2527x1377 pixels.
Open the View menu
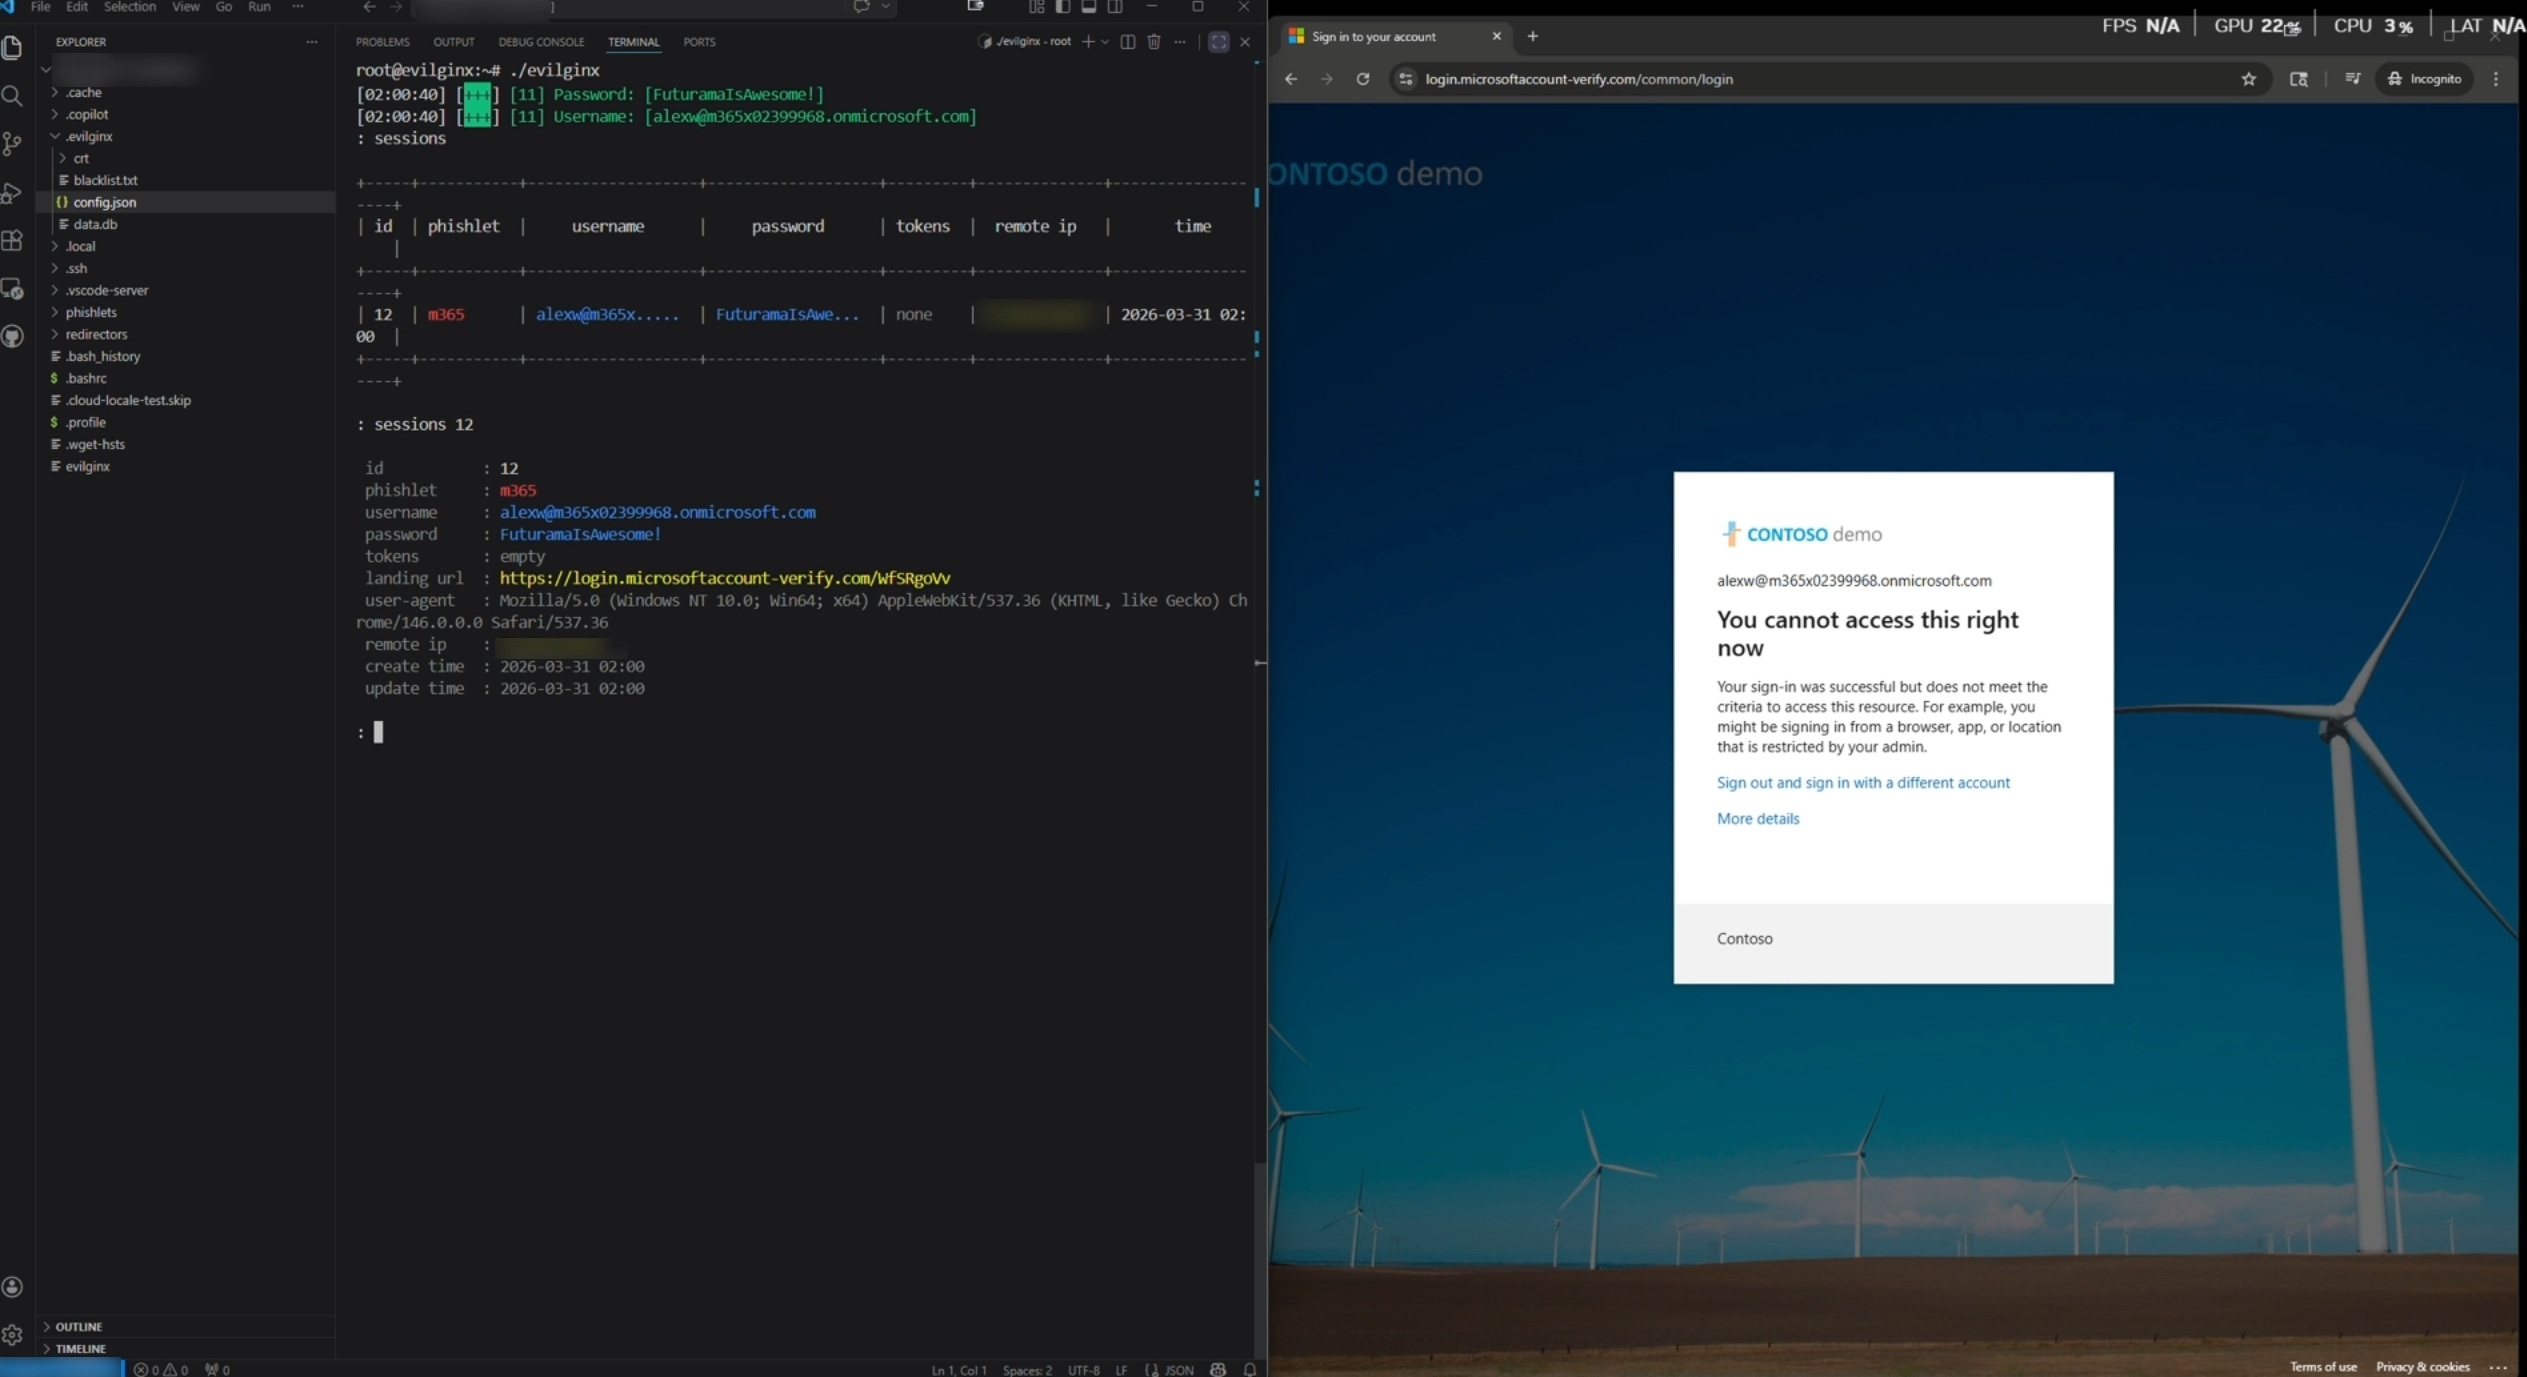(x=185, y=7)
